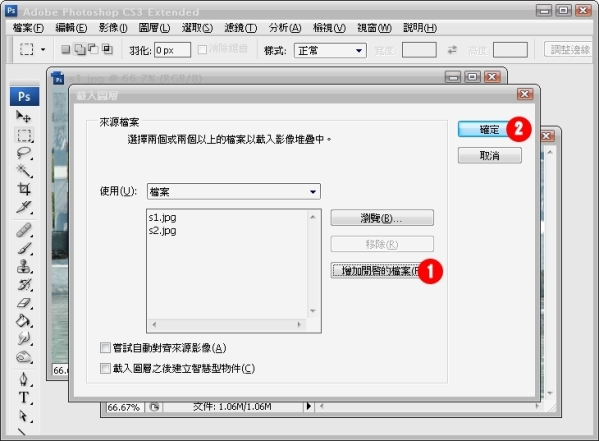
Task: Enable 嘗試自動對齊來源影像 checkbox
Action: pyautogui.click(x=105, y=348)
